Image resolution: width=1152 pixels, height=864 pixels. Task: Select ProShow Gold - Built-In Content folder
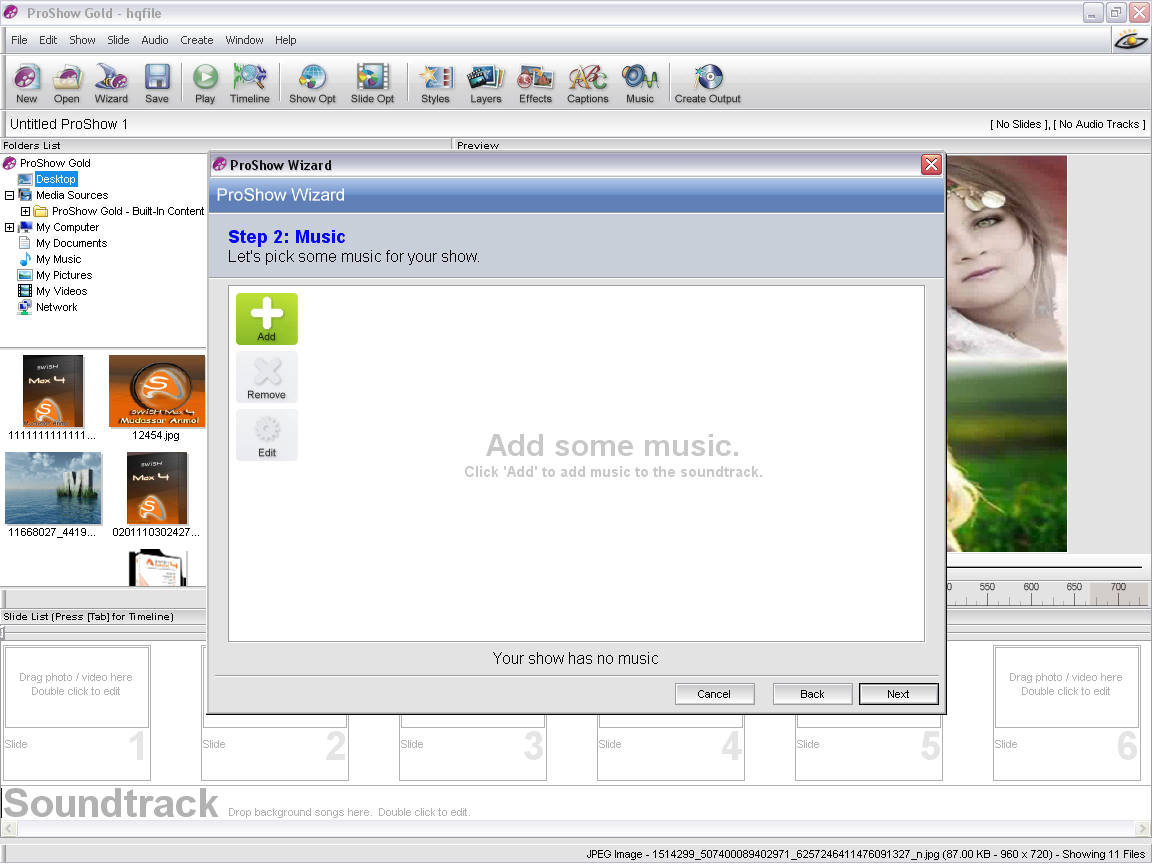(128, 212)
